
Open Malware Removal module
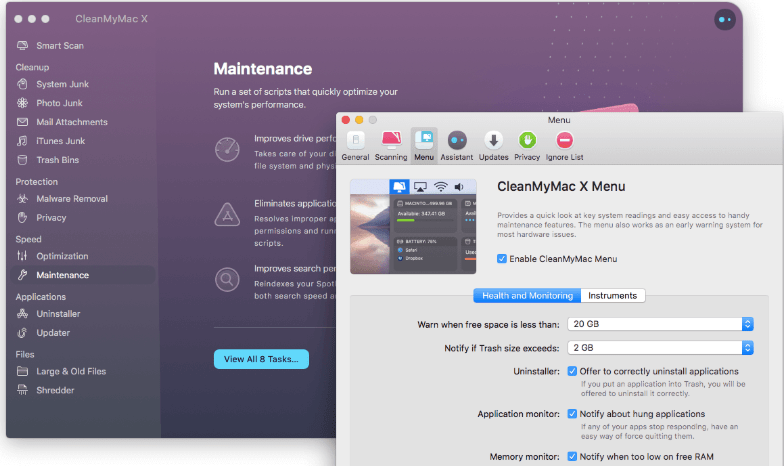72,198
